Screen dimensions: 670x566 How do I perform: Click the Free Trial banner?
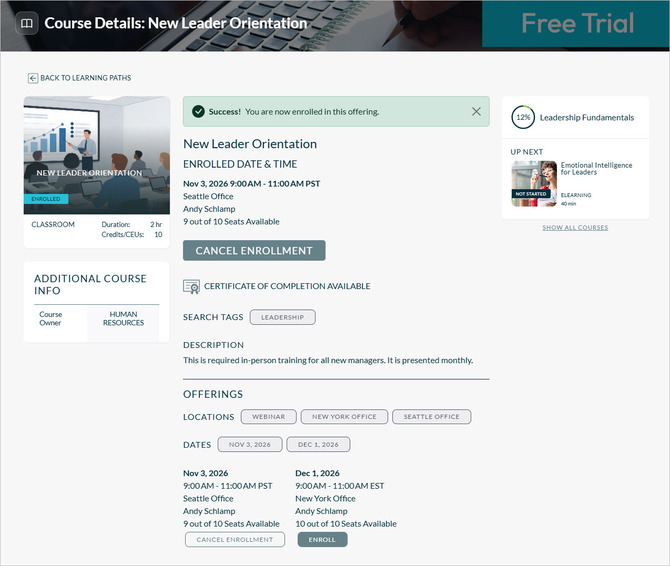pos(576,23)
